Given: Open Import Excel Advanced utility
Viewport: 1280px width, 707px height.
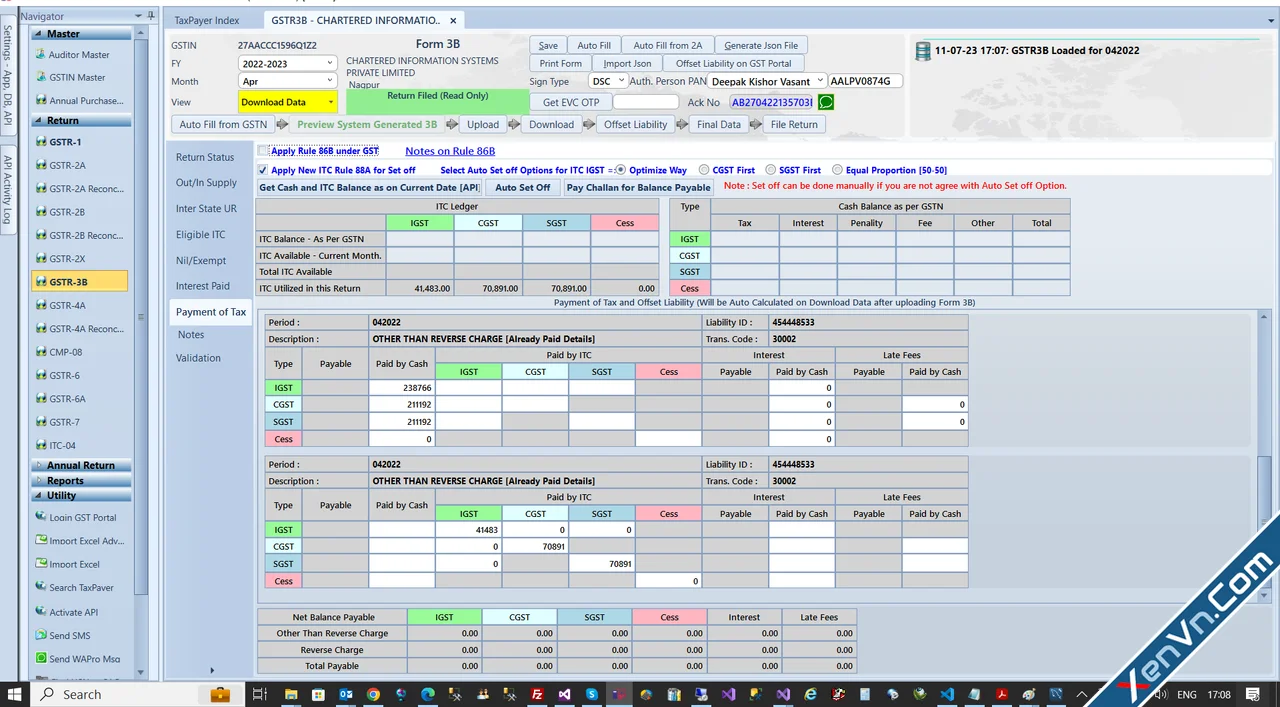Looking at the screenshot, I should coord(79,541).
